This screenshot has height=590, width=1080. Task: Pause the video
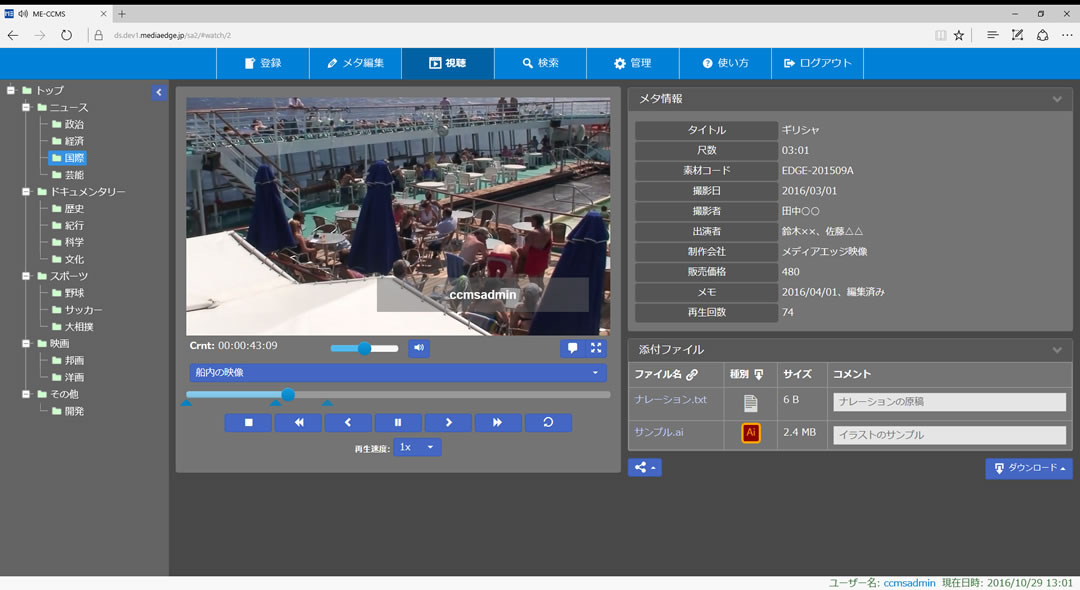point(398,422)
